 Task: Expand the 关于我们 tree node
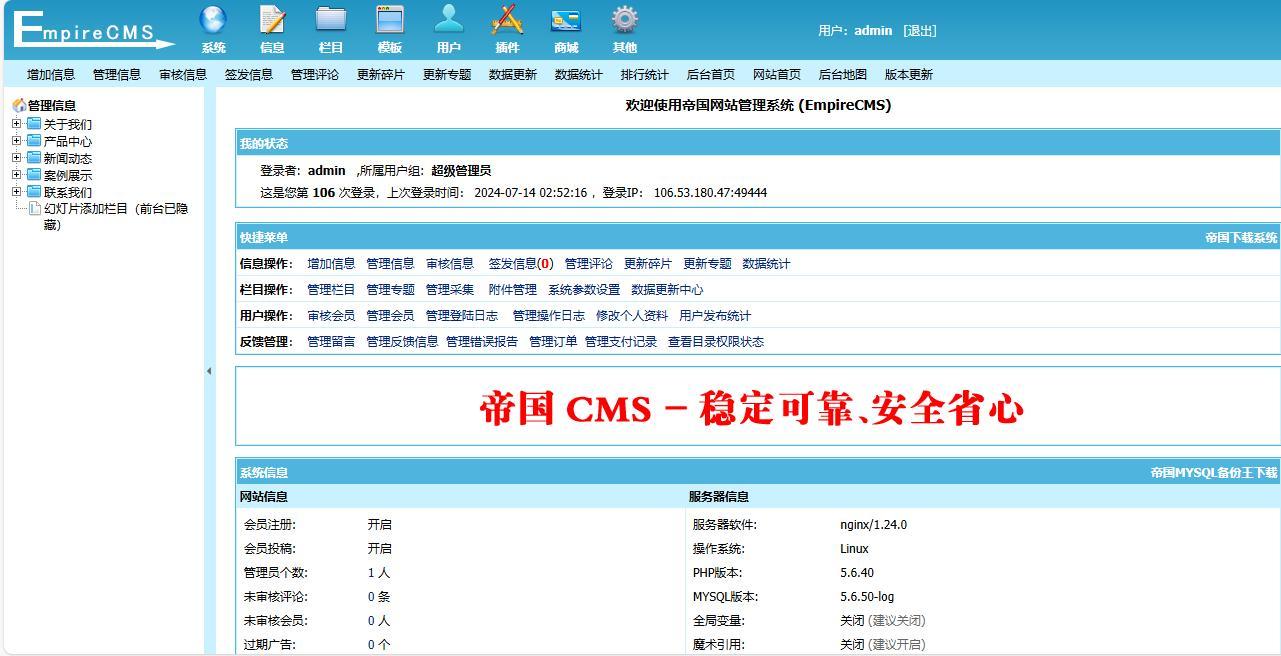coord(16,124)
